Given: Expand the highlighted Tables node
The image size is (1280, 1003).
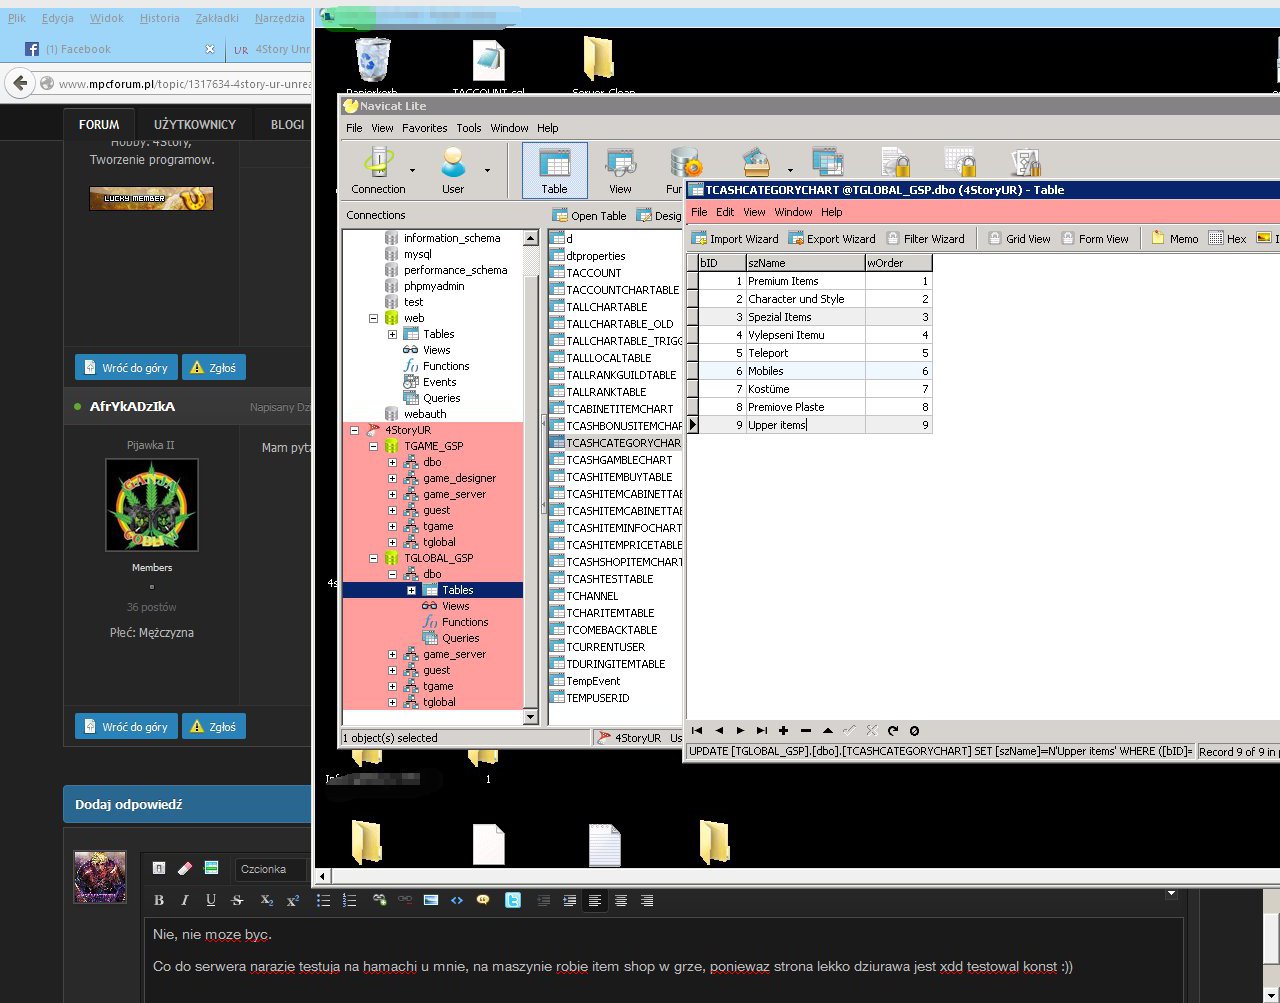Looking at the screenshot, I should tap(411, 590).
